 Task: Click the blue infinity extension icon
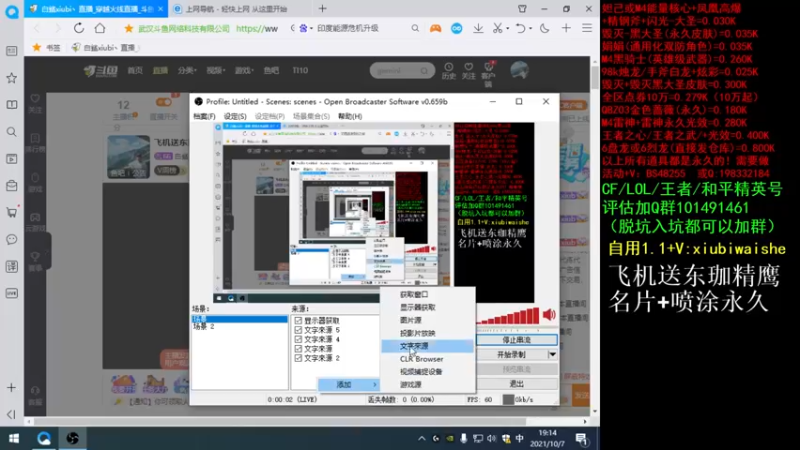click(x=457, y=29)
